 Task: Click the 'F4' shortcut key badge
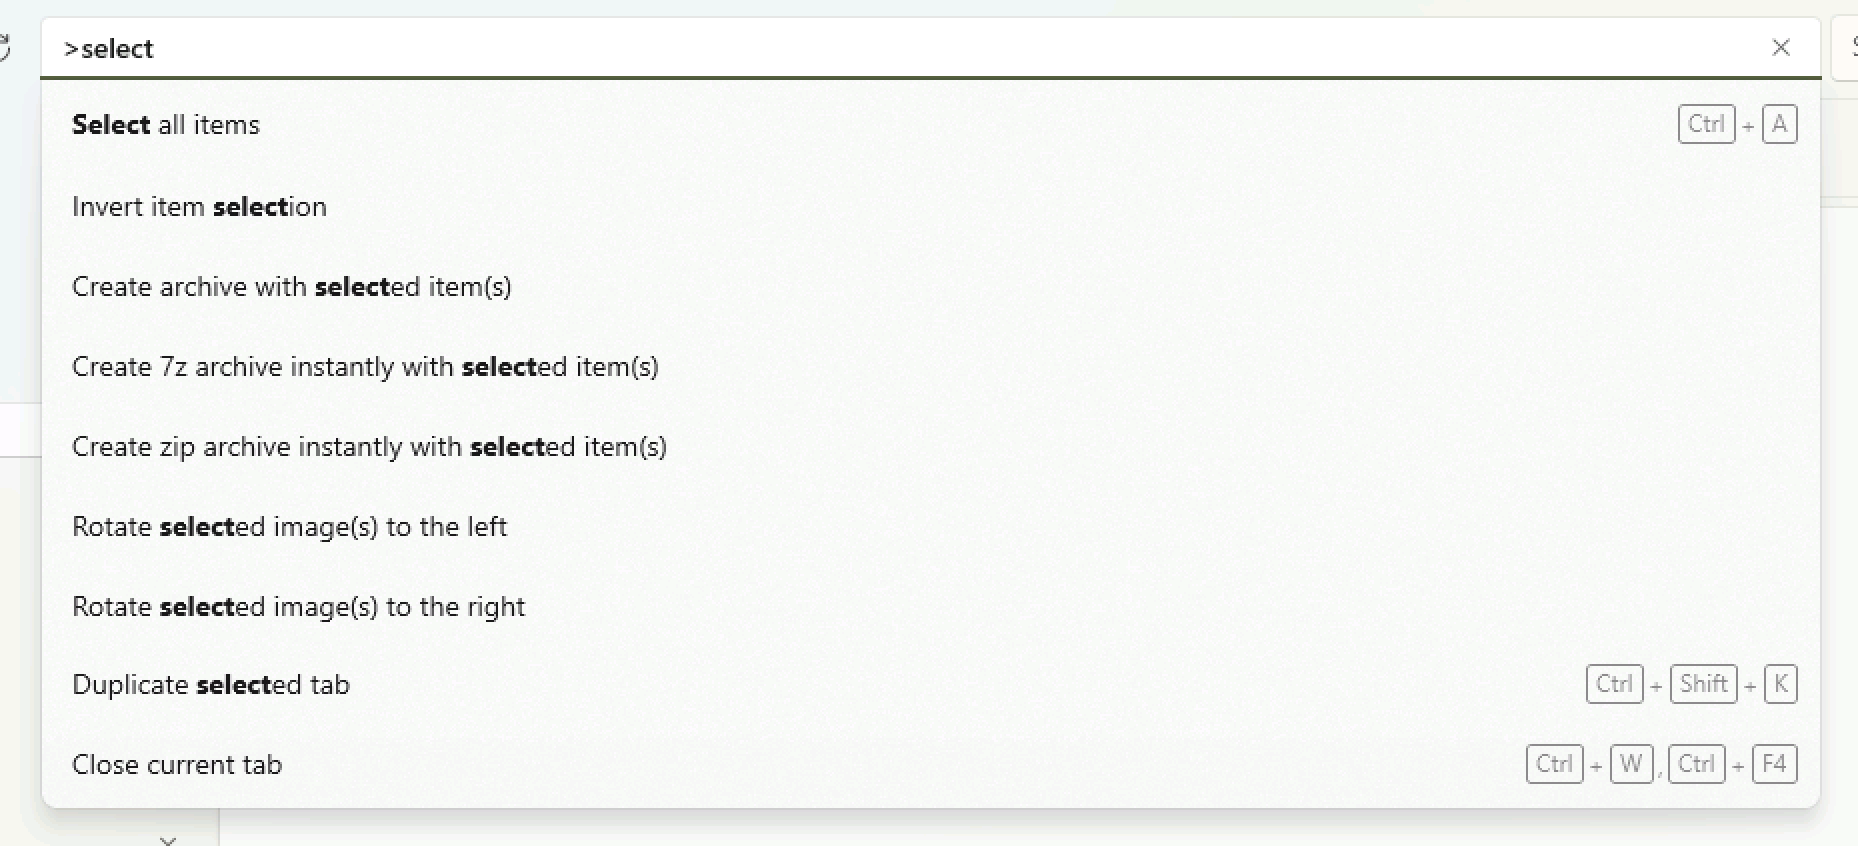click(1774, 765)
